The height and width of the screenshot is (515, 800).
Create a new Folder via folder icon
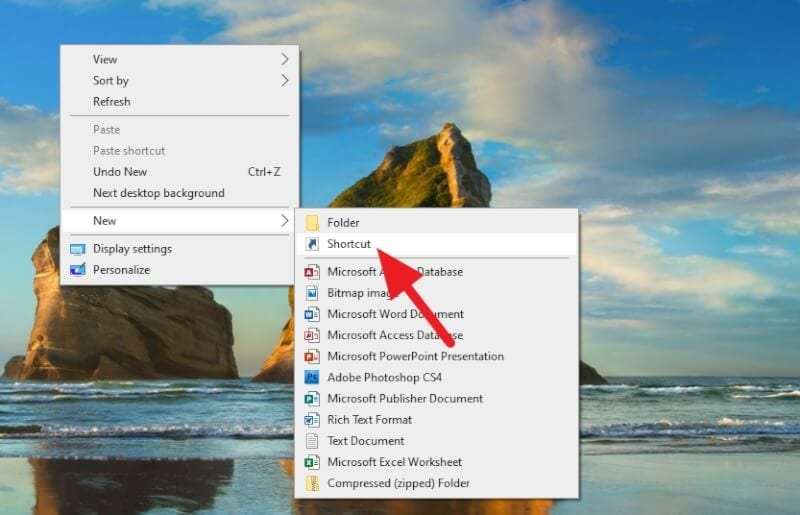point(312,223)
